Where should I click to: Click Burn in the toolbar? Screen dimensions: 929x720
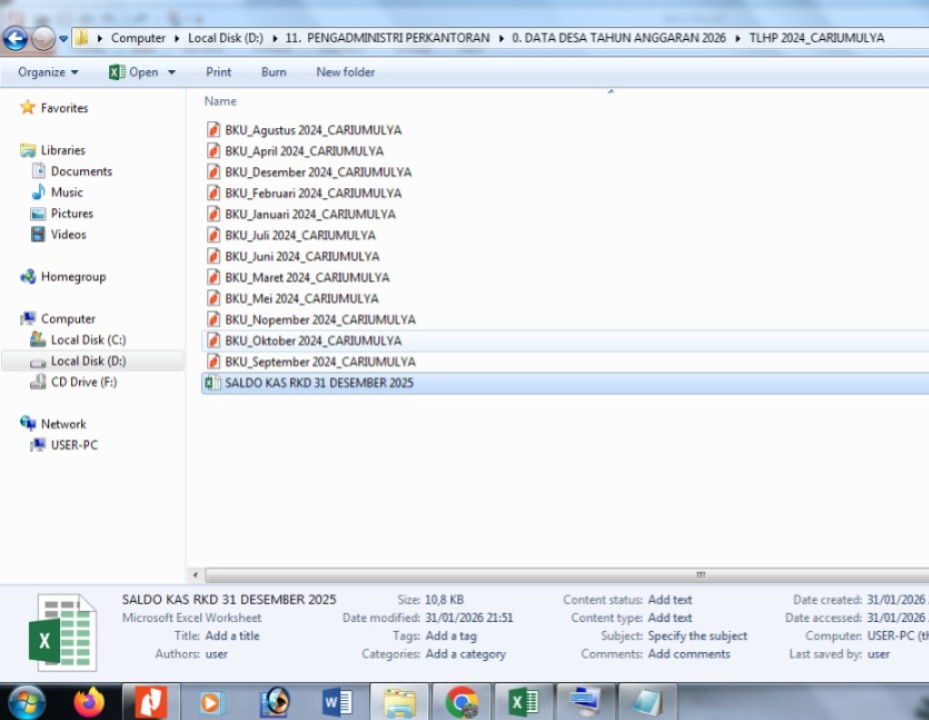(x=273, y=72)
